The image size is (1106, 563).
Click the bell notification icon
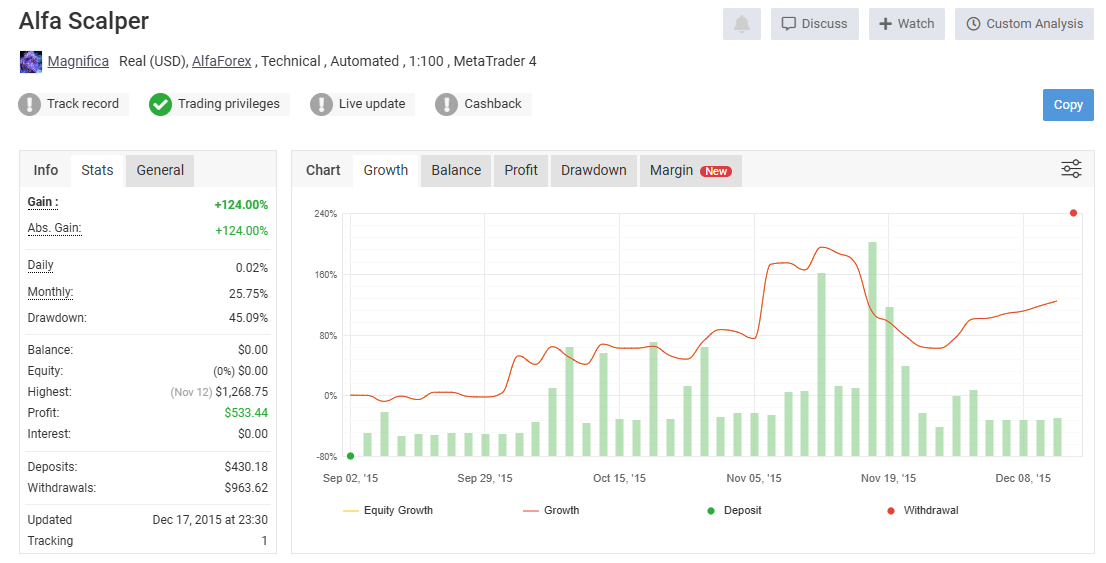[741, 24]
